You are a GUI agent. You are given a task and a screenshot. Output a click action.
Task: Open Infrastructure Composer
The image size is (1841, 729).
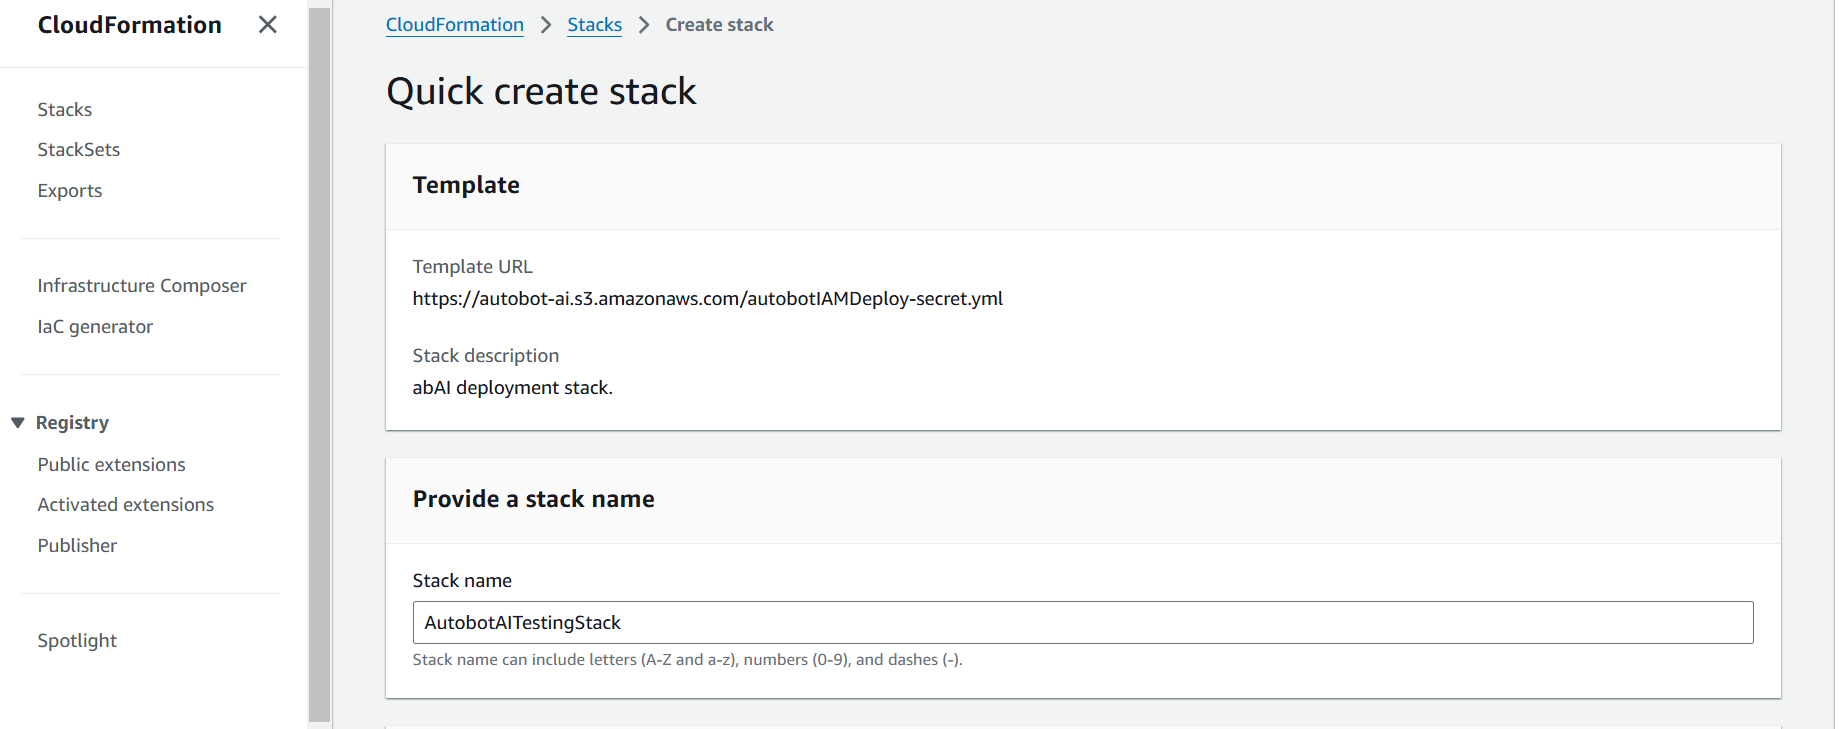142,286
